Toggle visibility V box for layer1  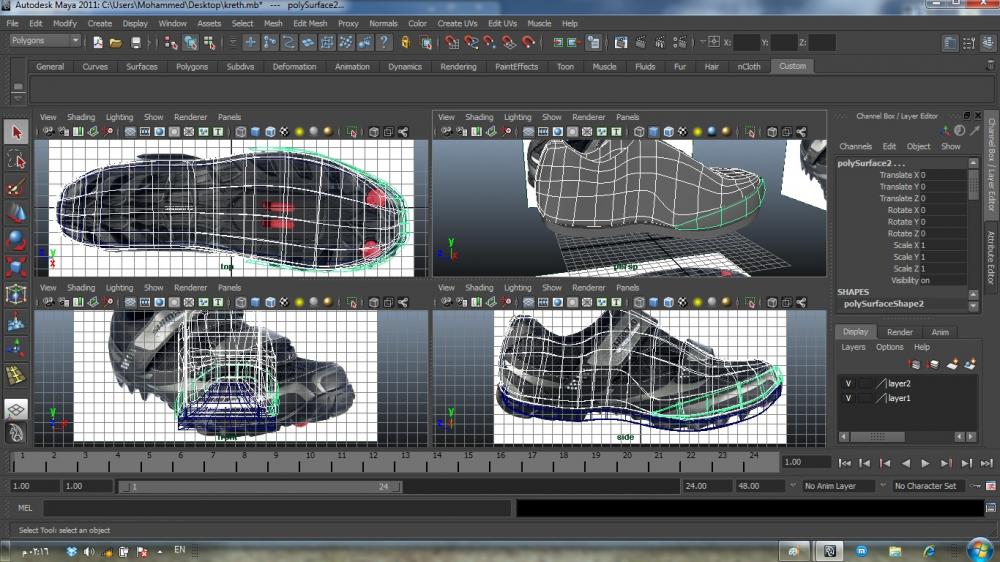(848, 398)
